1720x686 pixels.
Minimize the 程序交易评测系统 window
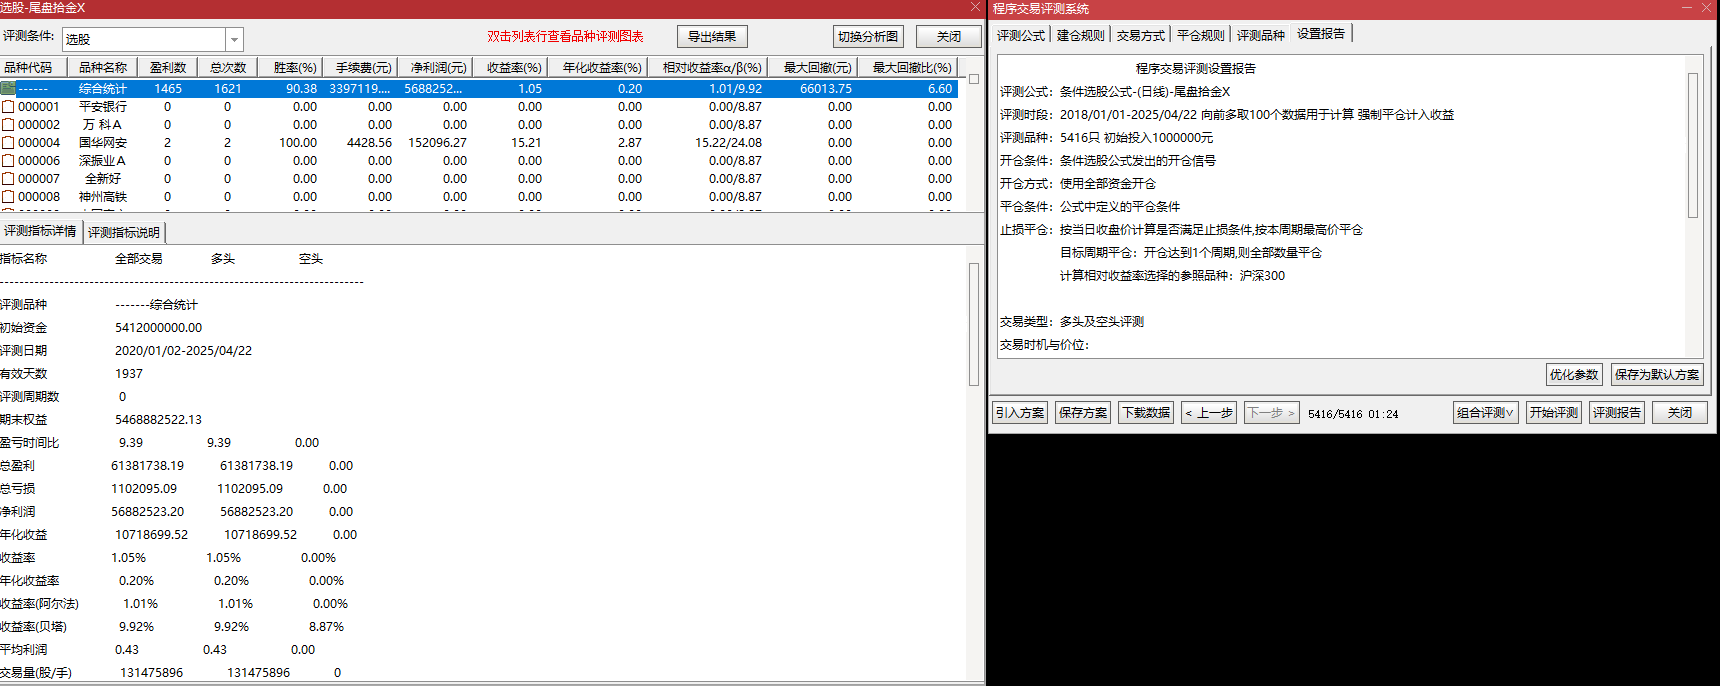(x=1686, y=8)
